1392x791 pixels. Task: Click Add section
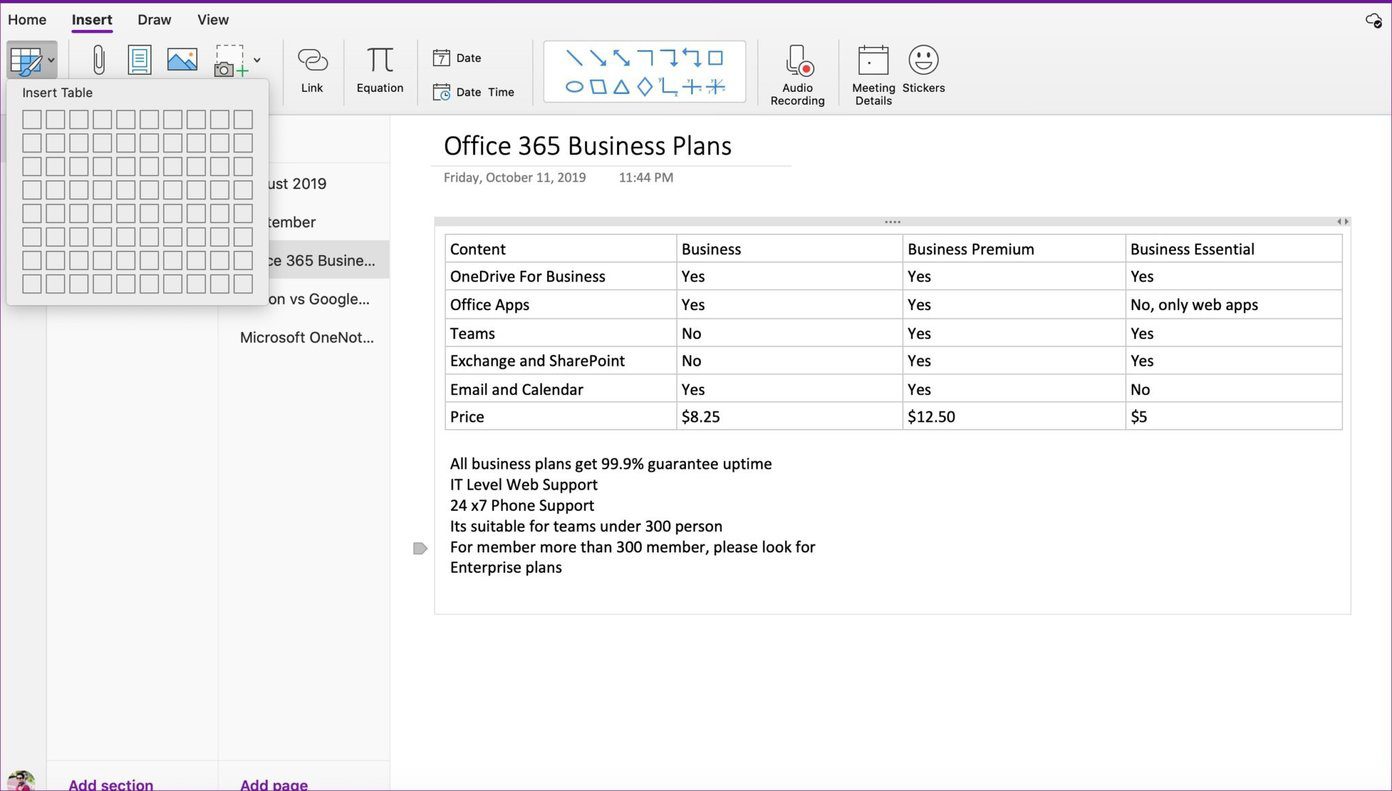(111, 784)
